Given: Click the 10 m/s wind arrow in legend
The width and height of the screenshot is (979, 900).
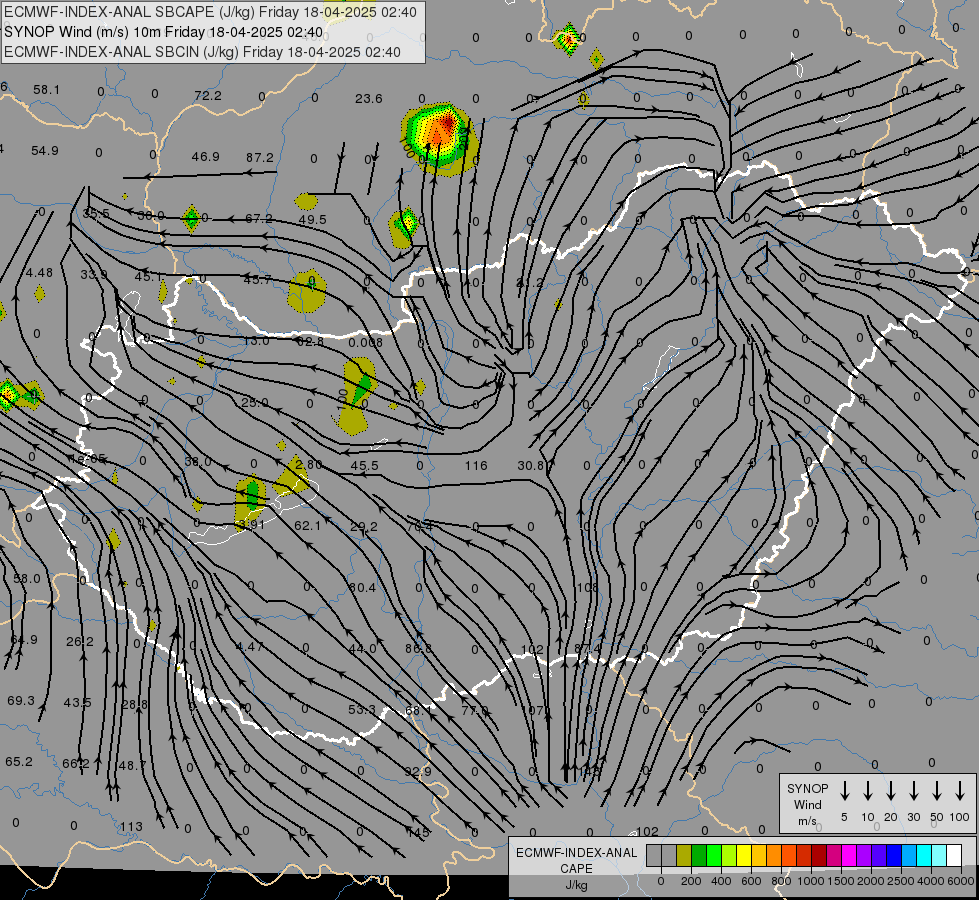Looking at the screenshot, I should pyautogui.click(x=868, y=791).
